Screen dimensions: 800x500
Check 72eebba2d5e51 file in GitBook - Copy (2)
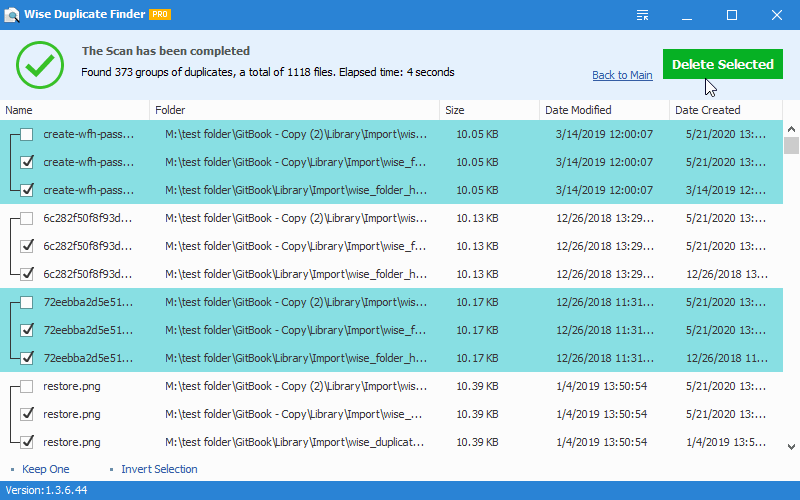[27, 303]
